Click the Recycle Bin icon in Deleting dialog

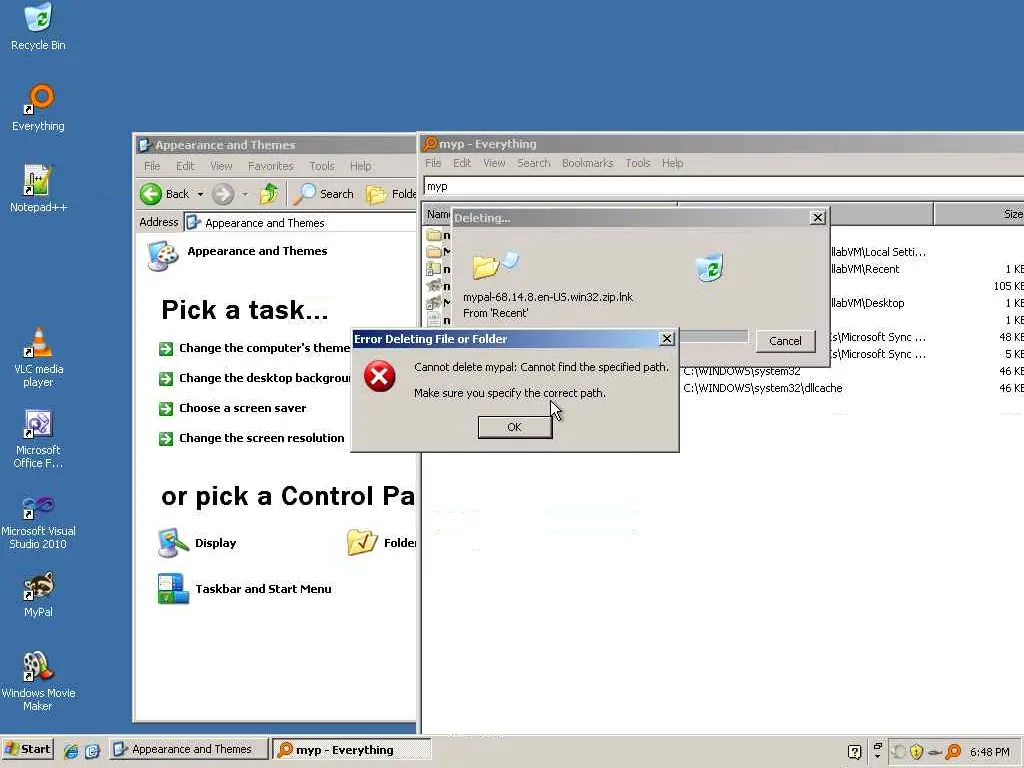[709, 267]
